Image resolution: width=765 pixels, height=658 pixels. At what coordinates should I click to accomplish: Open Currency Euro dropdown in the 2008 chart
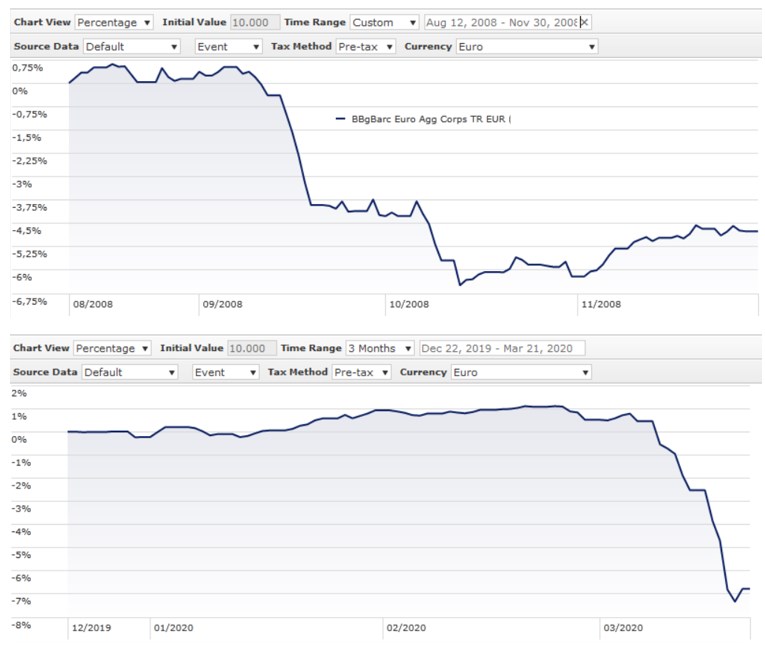527,46
